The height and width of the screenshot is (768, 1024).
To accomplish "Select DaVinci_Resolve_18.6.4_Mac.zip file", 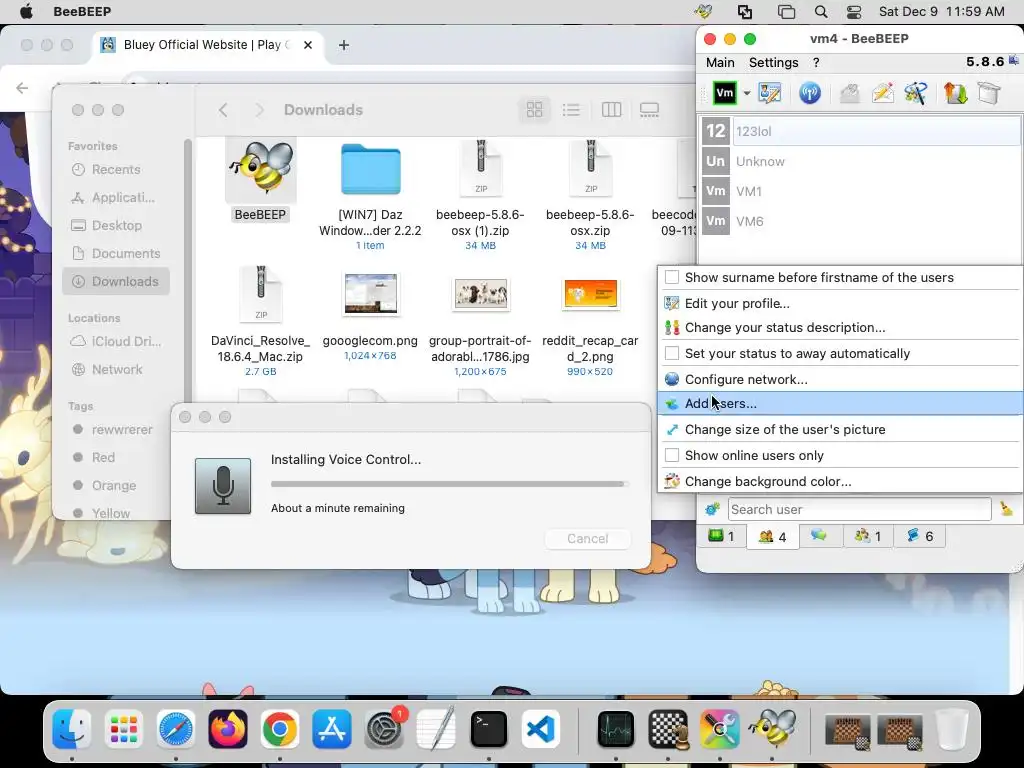I will click(261, 294).
